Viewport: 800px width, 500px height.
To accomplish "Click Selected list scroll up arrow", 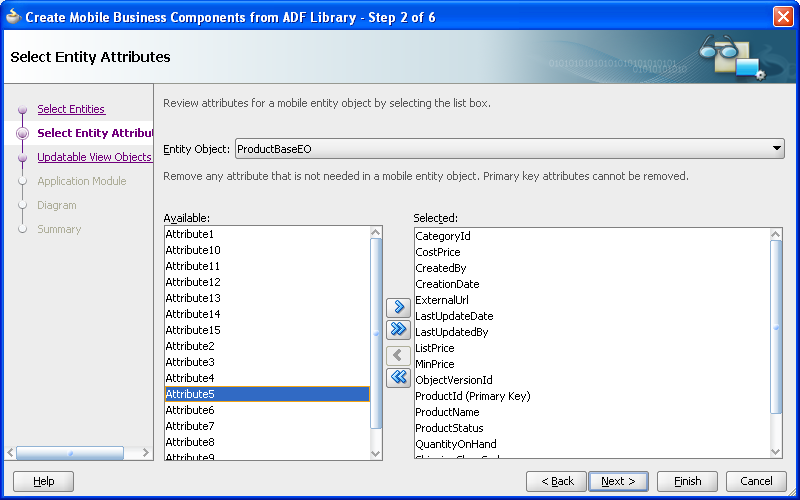I will click(x=776, y=235).
